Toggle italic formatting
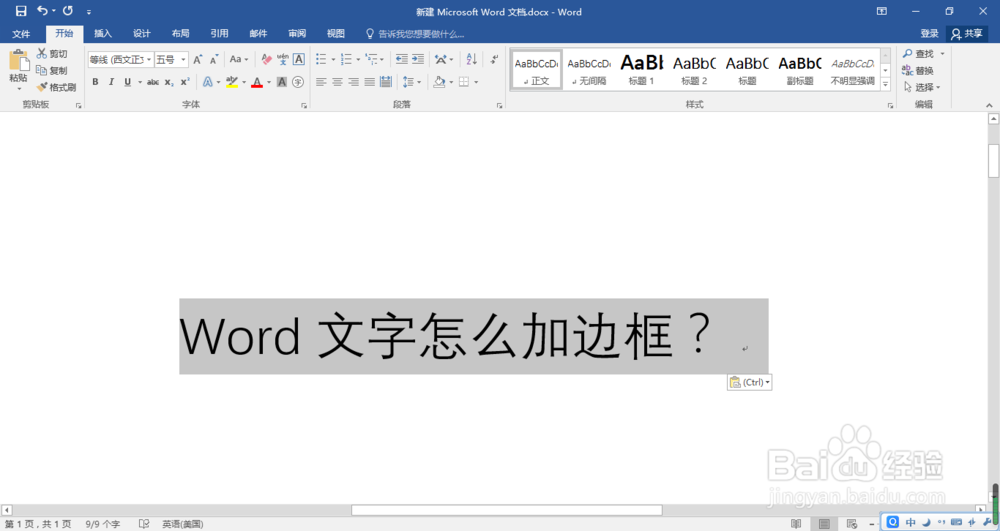 [x=111, y=82]
